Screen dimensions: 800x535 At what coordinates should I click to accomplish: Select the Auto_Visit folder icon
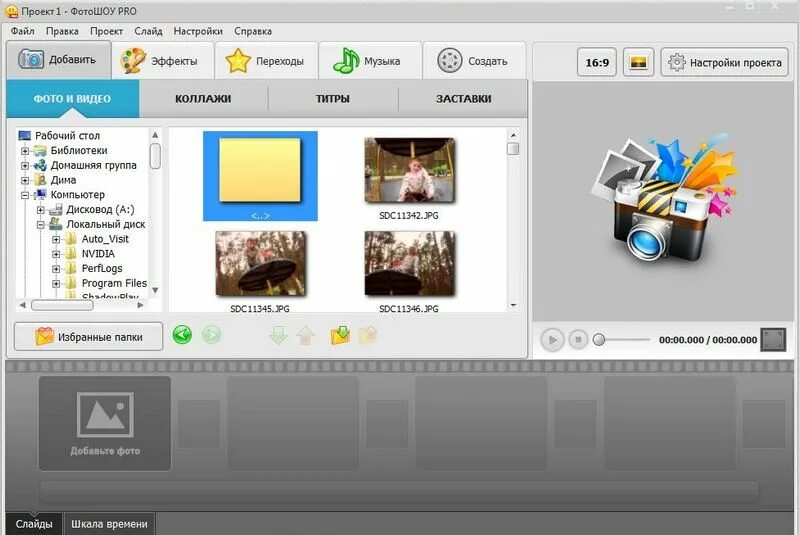click(71, 239)
